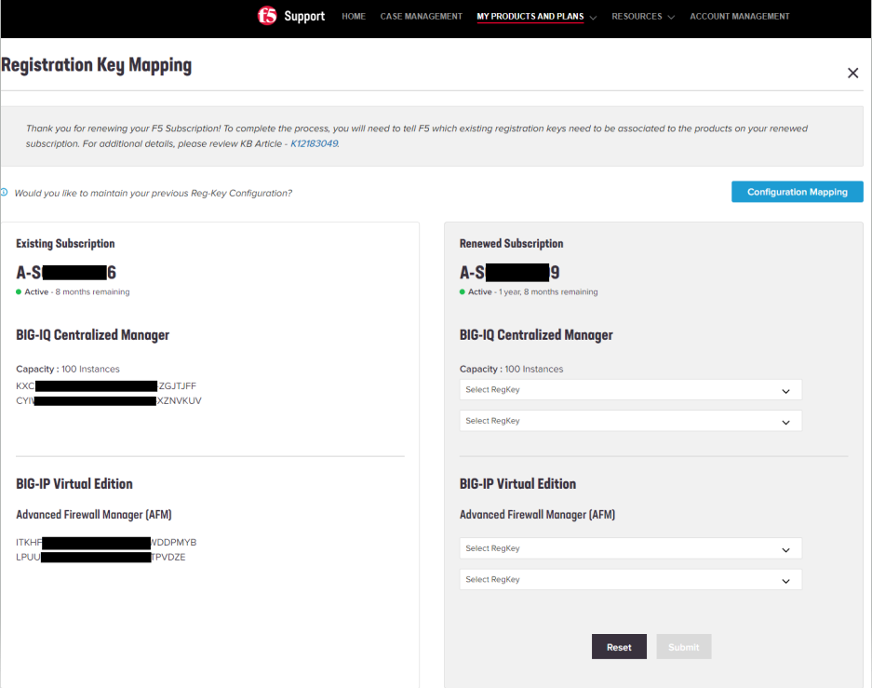Viewport: 872px width, 689px height.
Task: Click Existing Subscription heading
Action: tap(65, 244)
